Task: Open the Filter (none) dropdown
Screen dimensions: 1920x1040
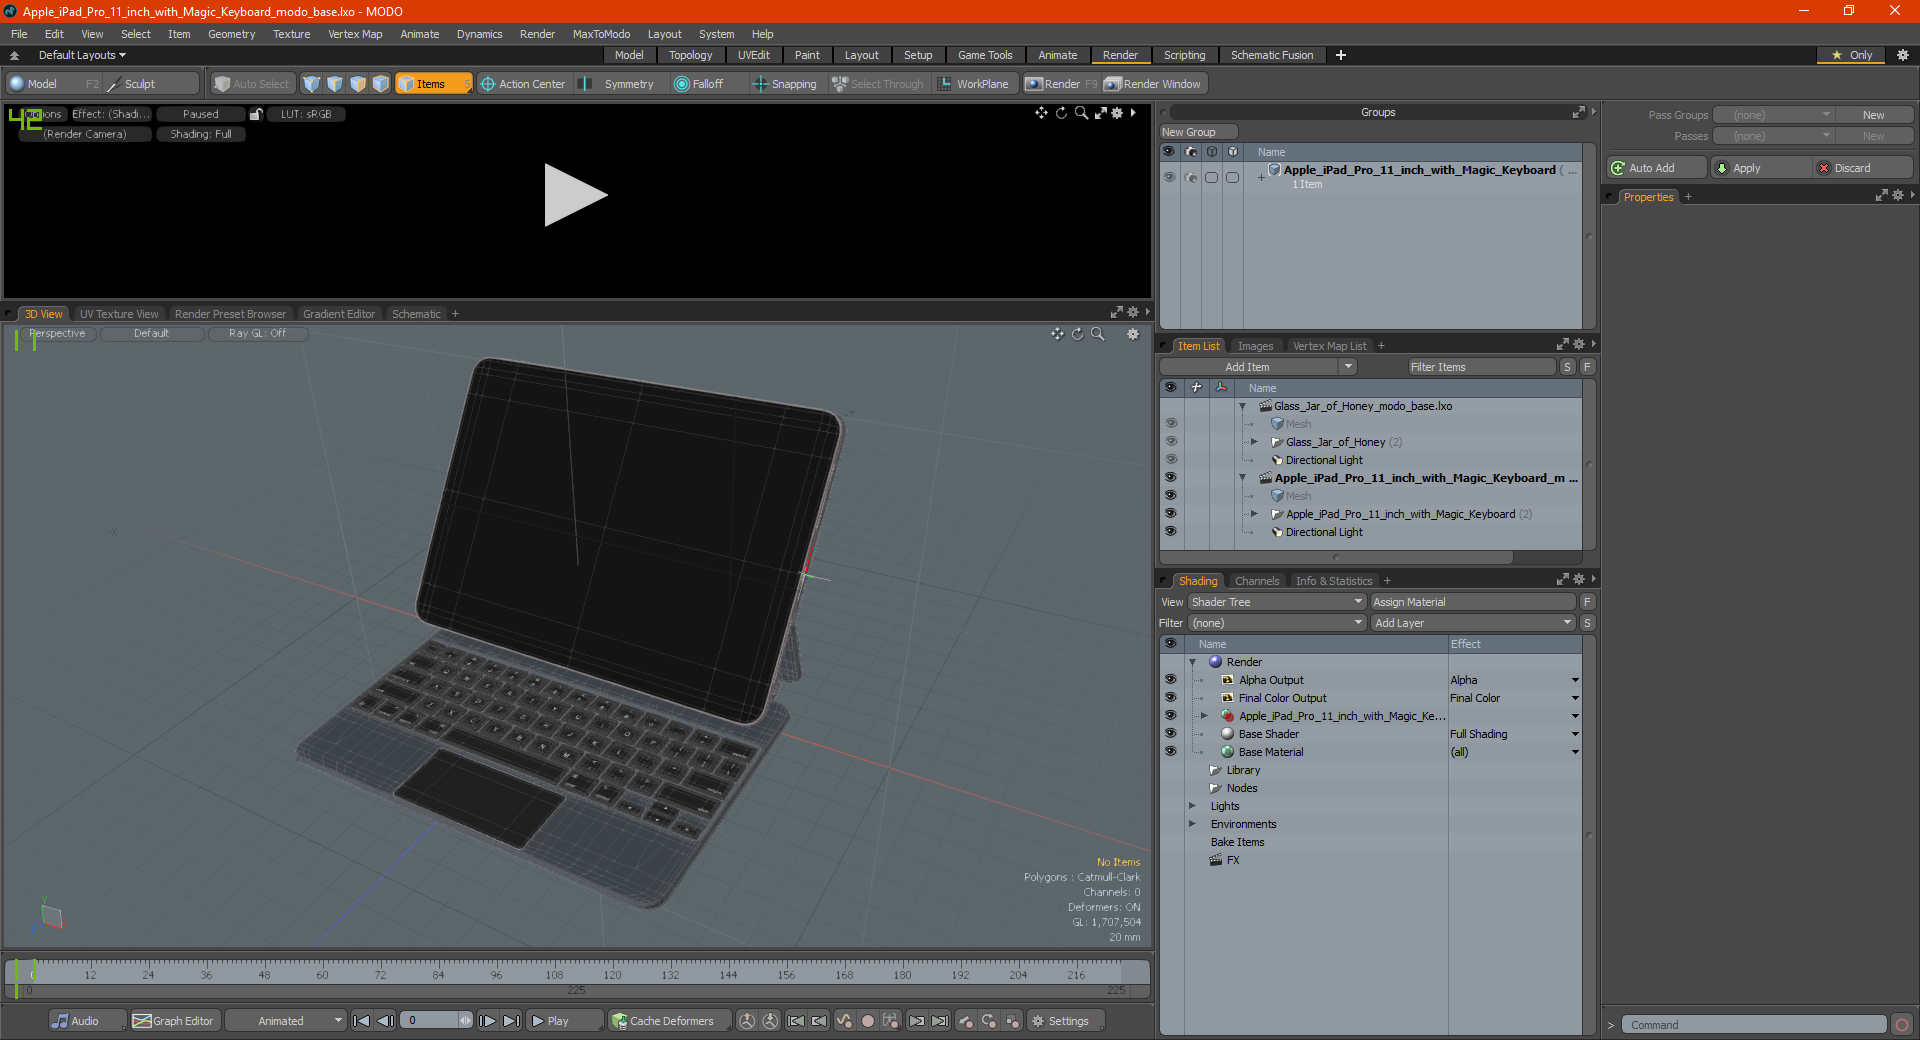Action: 1277,623
